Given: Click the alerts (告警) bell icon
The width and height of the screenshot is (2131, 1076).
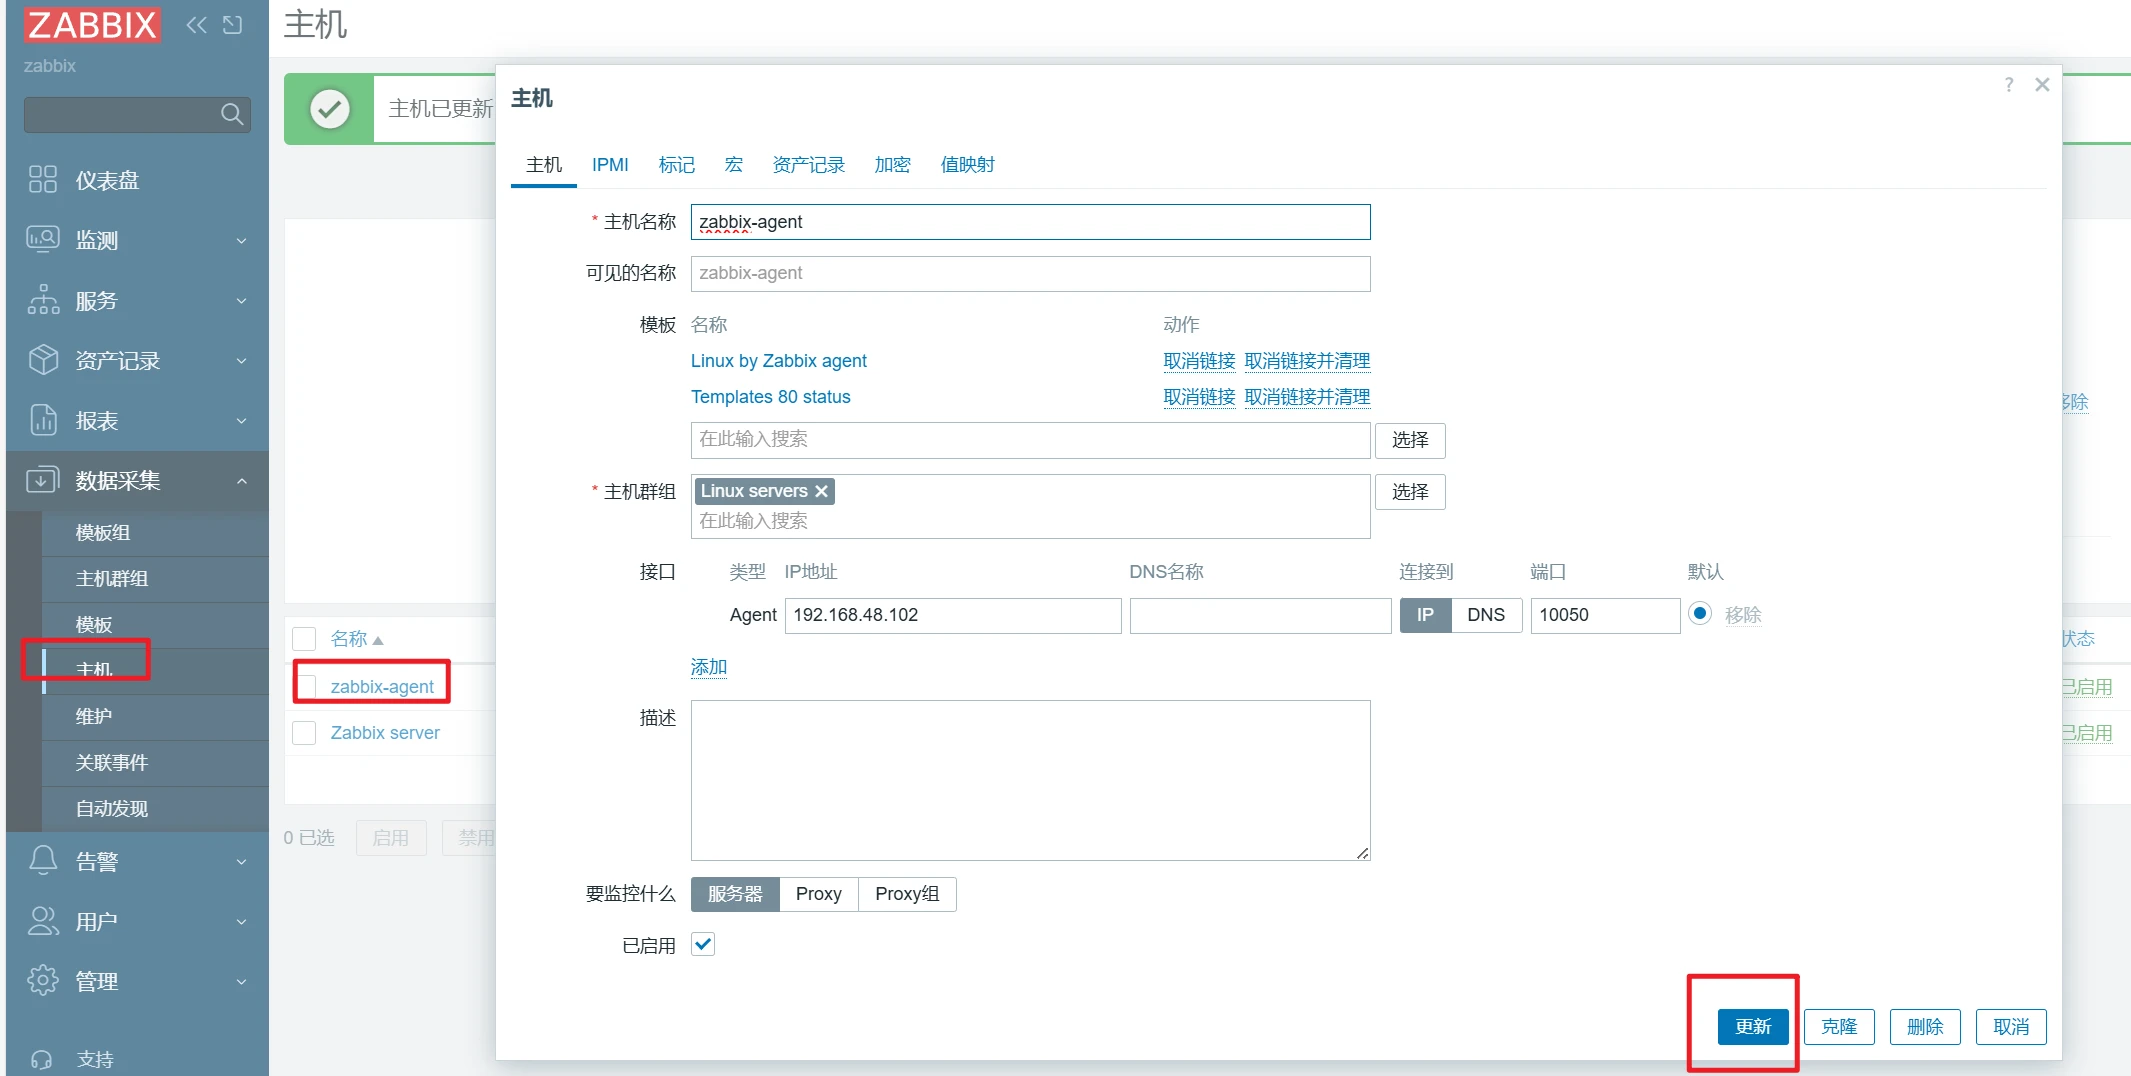Looking at the screenshot, I should coord(43,861).
